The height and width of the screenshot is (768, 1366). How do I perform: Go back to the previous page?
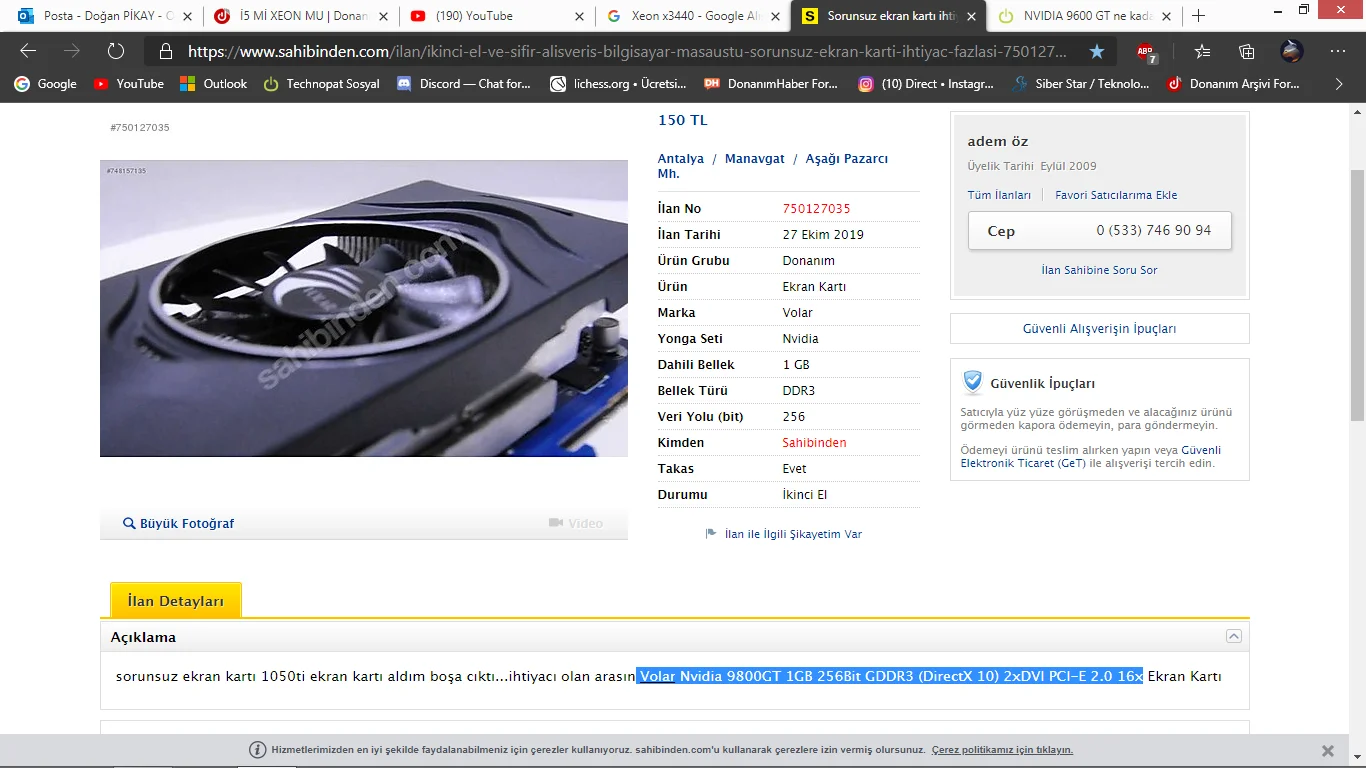[x=28, y=51]
